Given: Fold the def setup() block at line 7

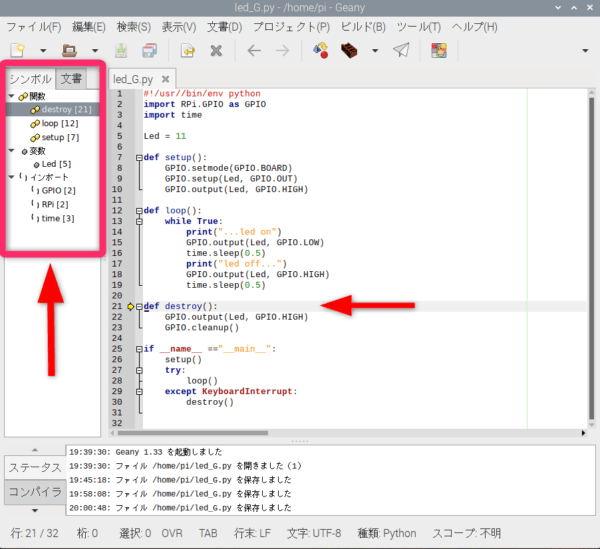Looking at the screenshot, I should [x=139, y=157].
